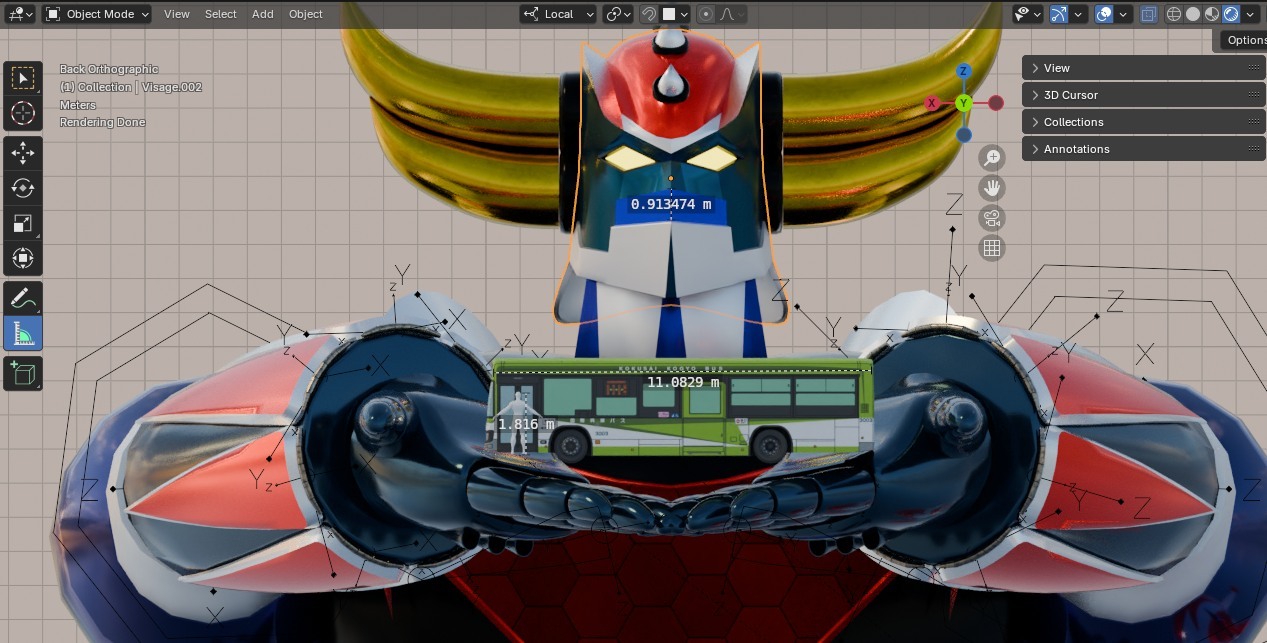This screenshot has height=643, width=1267.
Task: Click the hand pan view icon
Action: pos(992,188)
